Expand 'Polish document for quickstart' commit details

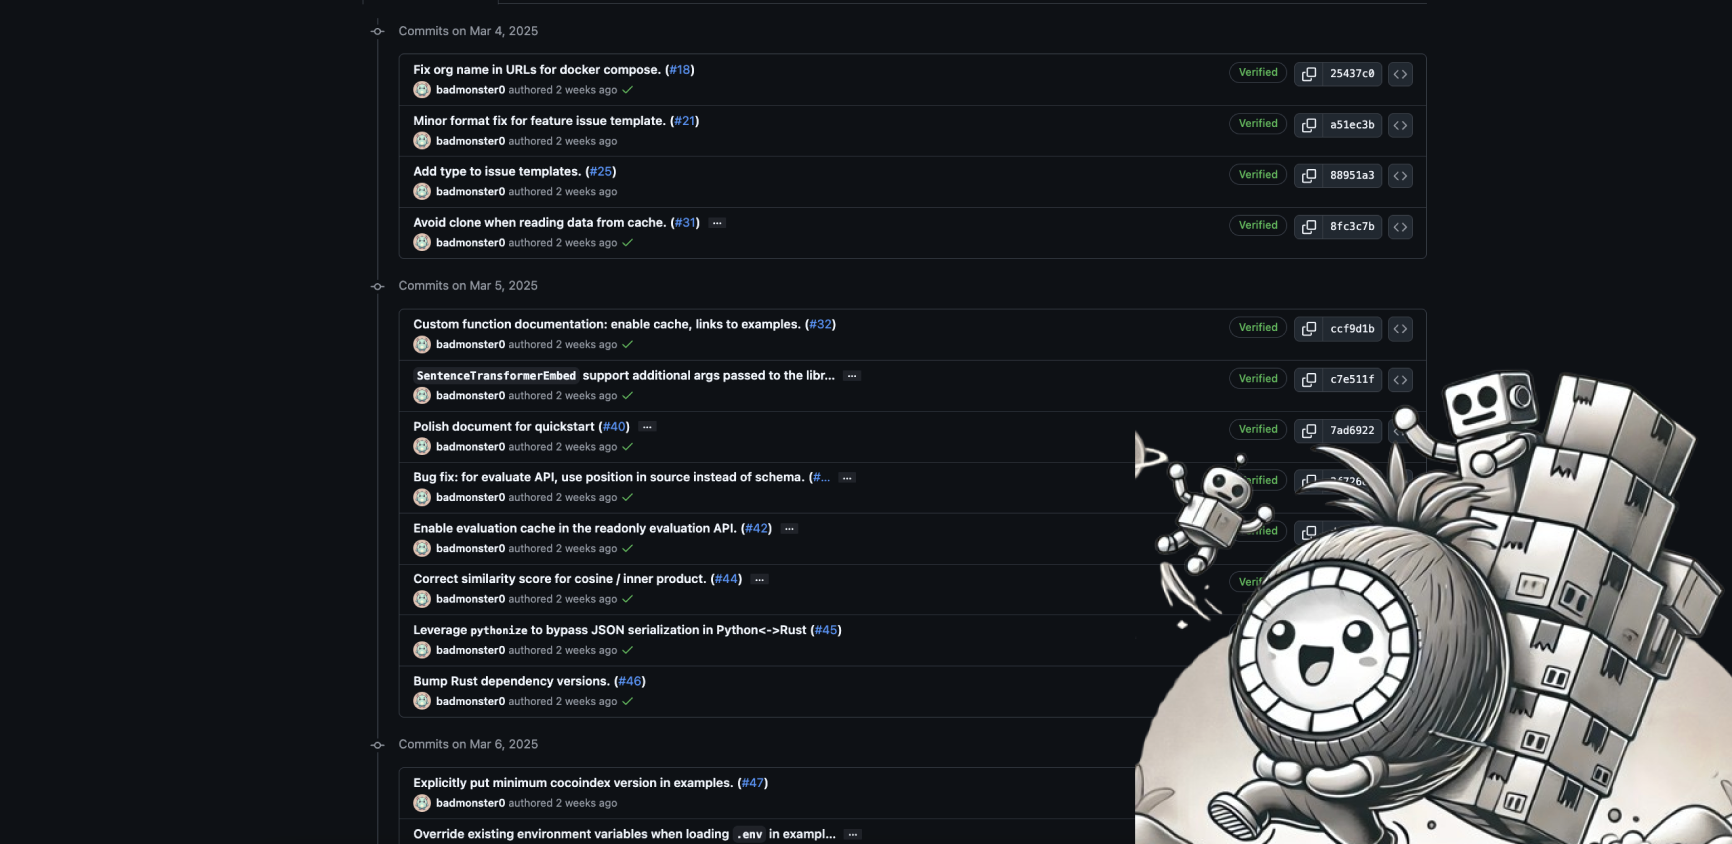(x=647, y=427)
